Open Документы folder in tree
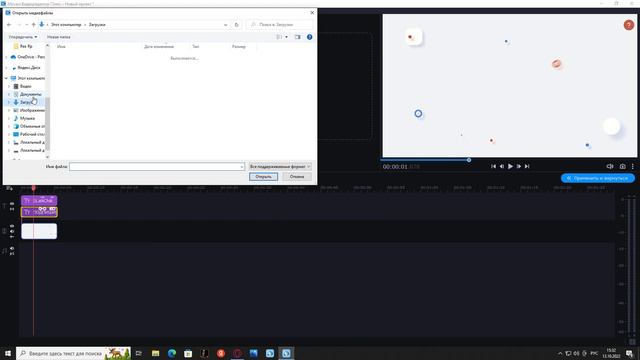 30,94
